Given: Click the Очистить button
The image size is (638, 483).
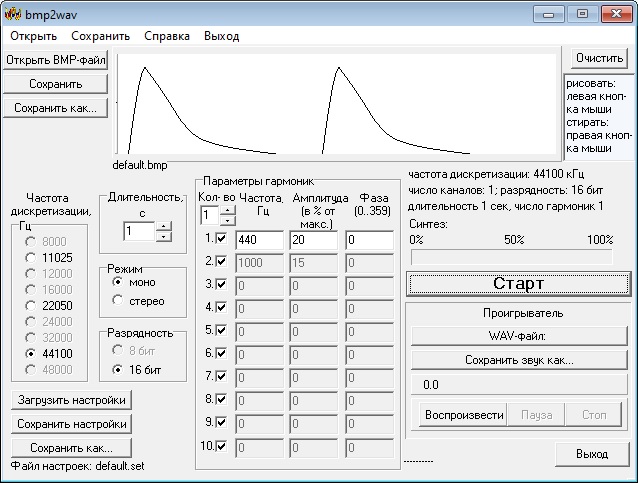Looking at the screenshot, I should point(598,58).
